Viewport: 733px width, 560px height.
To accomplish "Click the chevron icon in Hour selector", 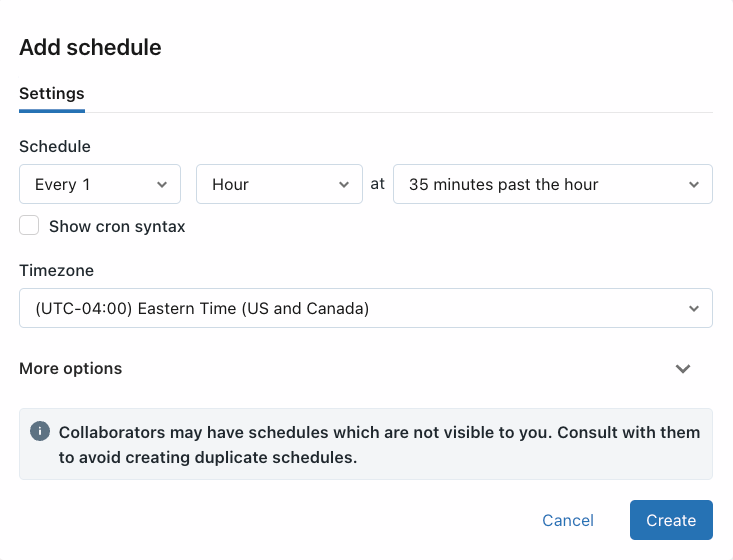I will click(344, 185).
